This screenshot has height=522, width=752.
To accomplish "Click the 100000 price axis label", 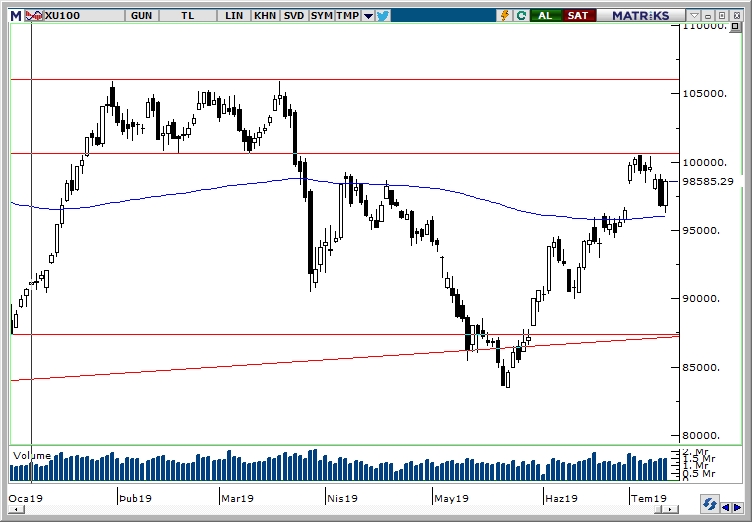I will point(705,163).
